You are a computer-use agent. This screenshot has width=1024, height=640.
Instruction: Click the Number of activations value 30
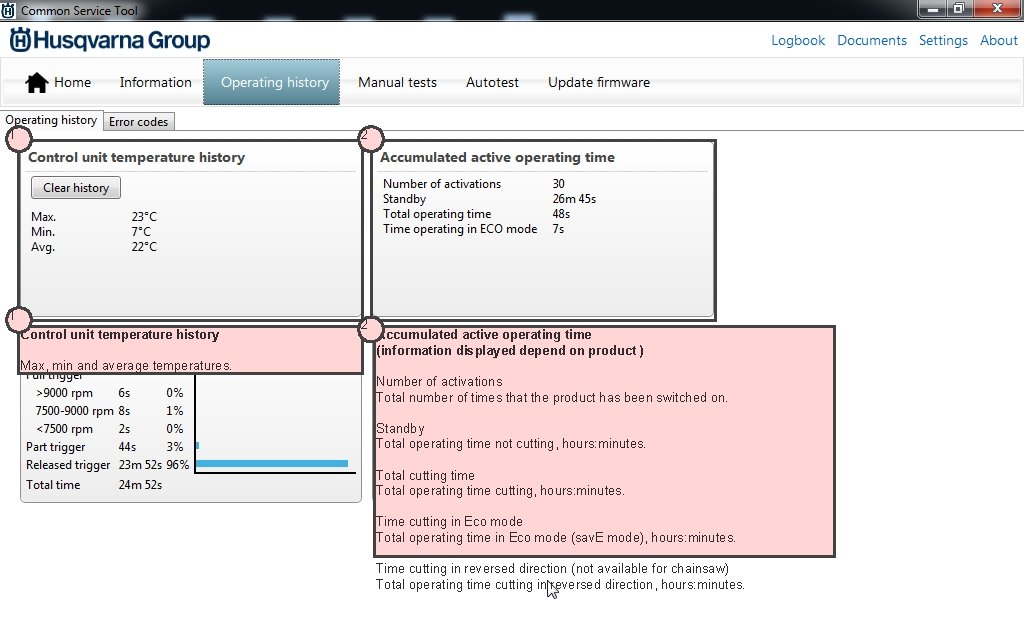(x=558, y=184)
